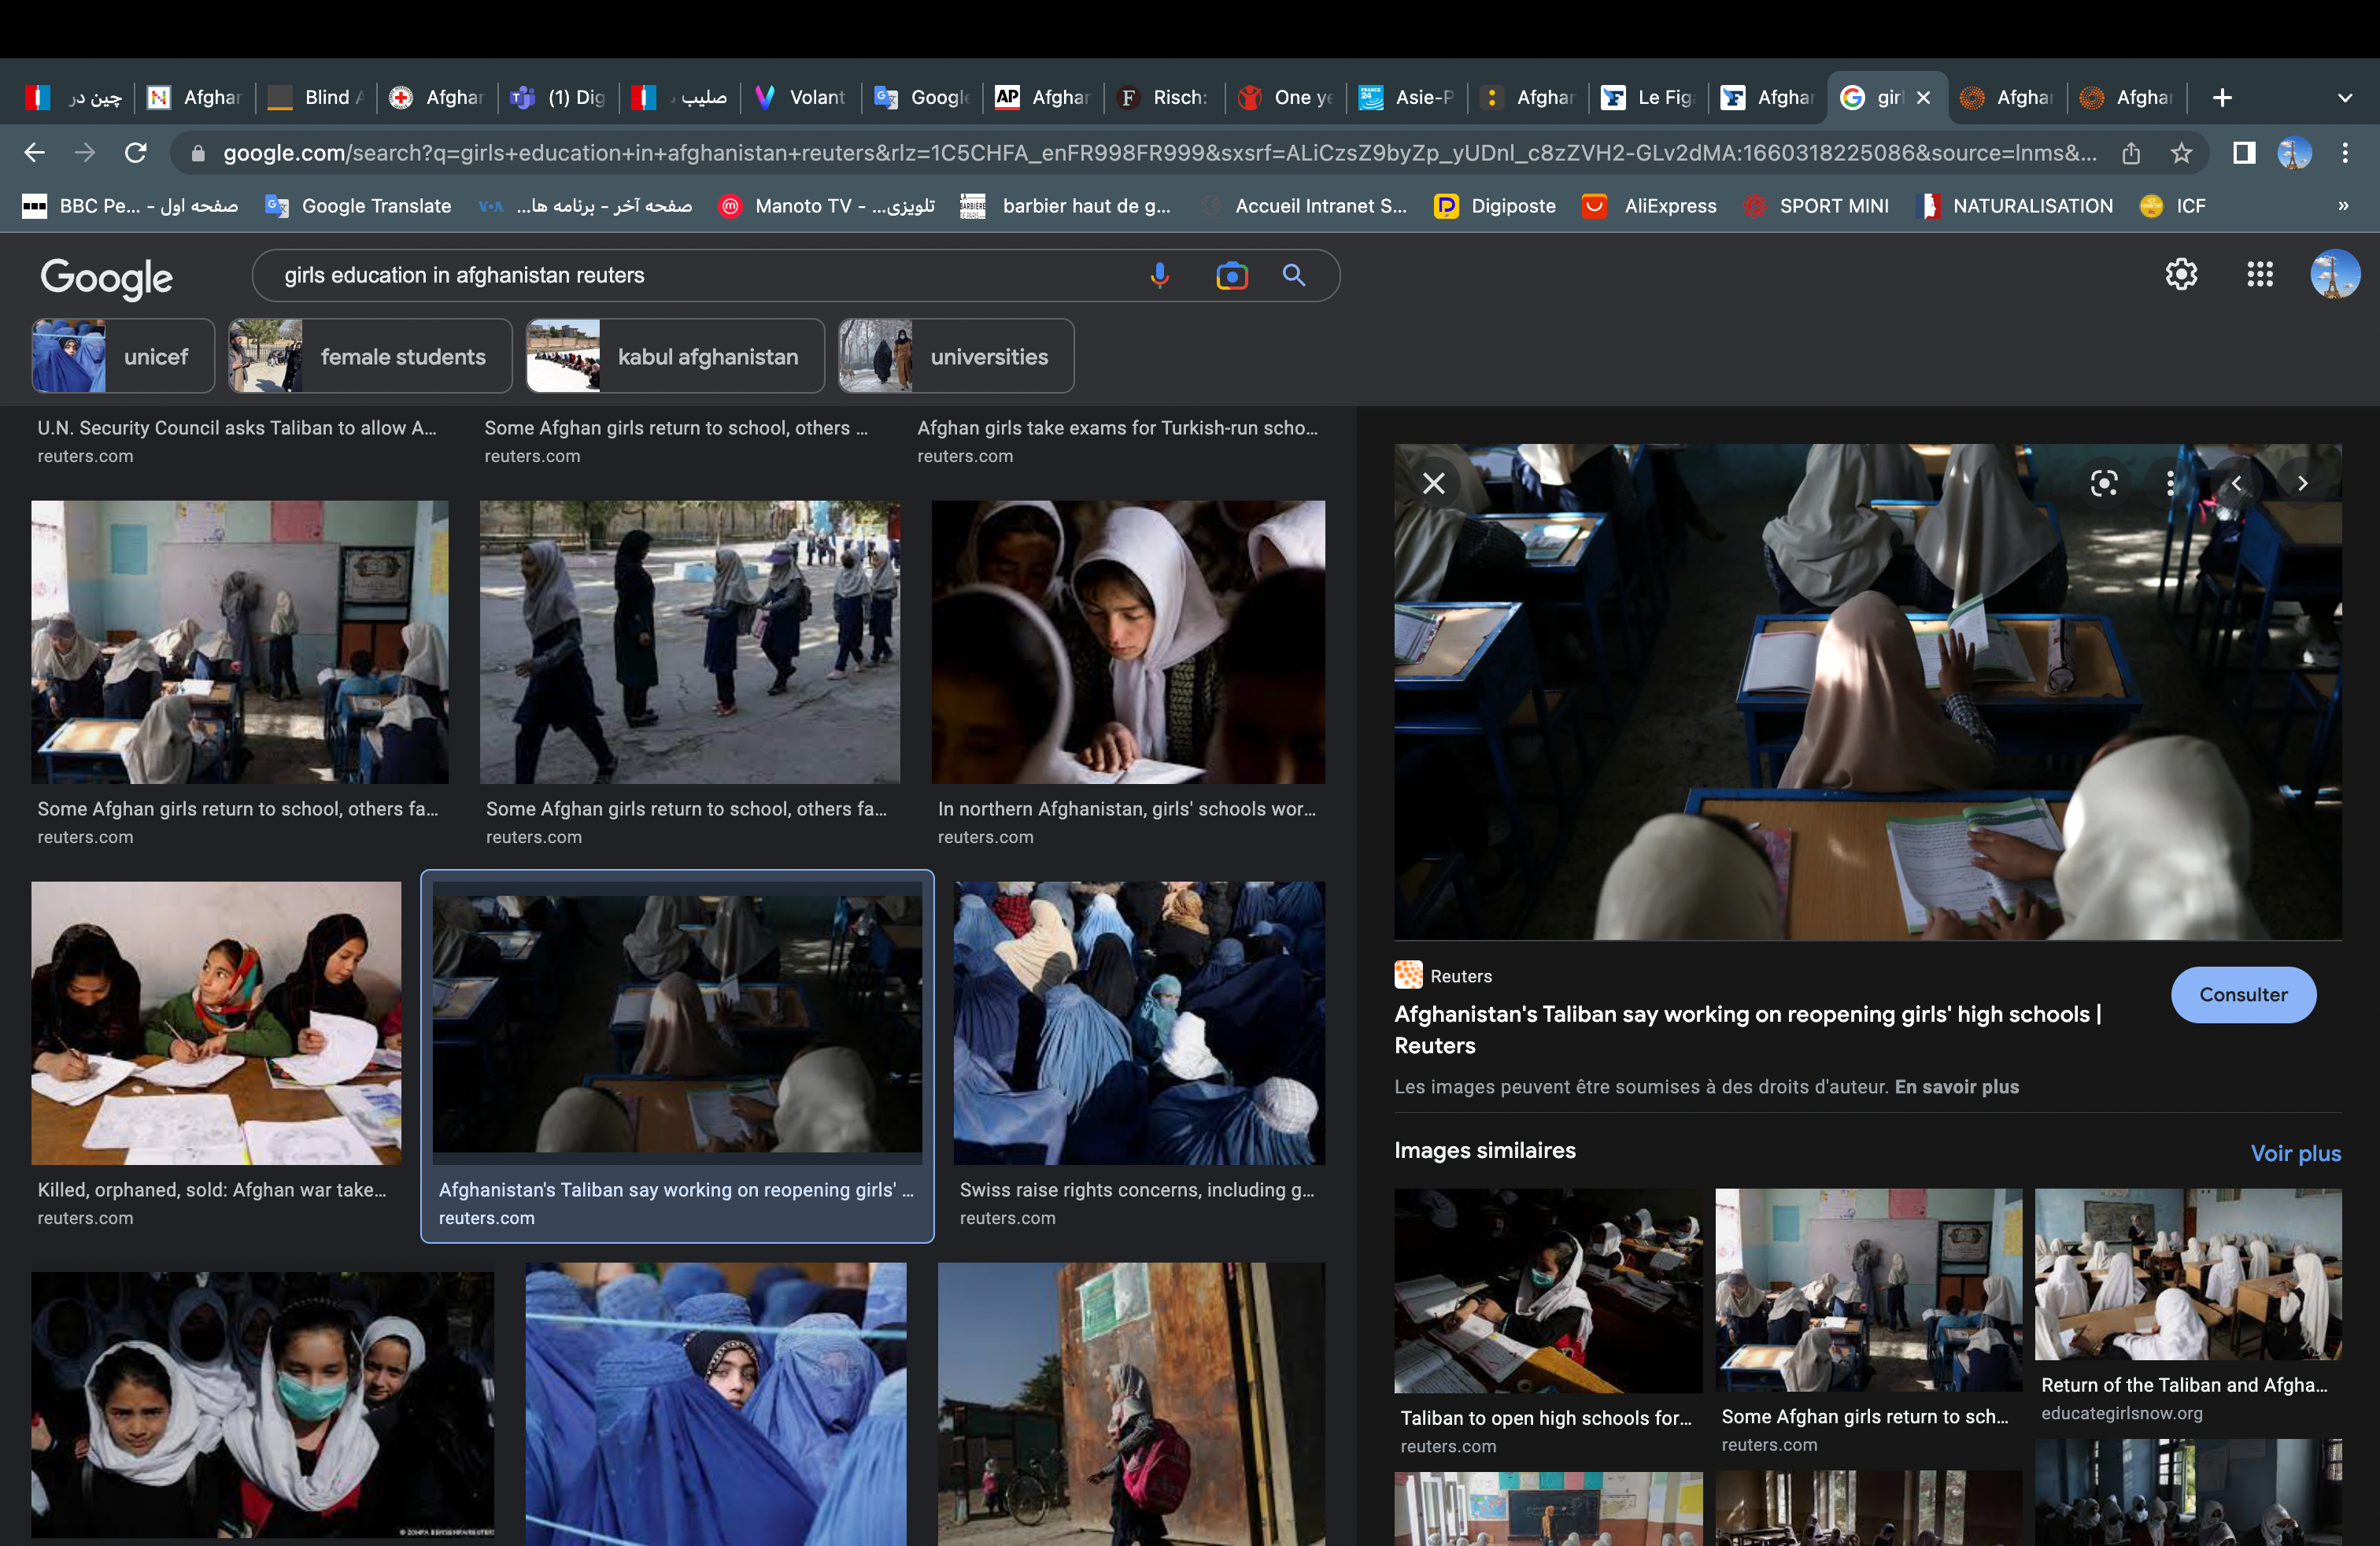Screen dimensions: 2380x1546
Task: Open the Google apps grid
Action: pos(2259,274)
